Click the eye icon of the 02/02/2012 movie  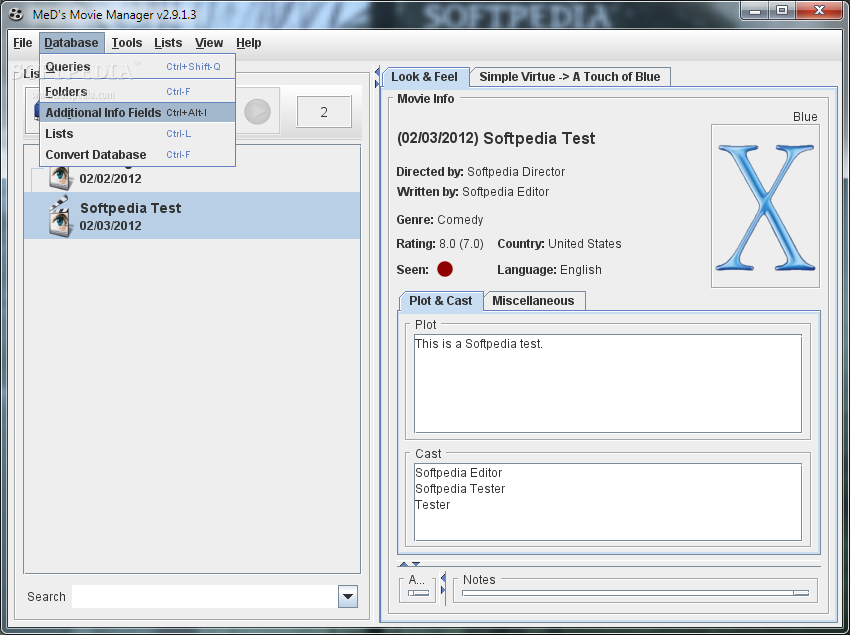pyautogui.click(x=60, y=177)
